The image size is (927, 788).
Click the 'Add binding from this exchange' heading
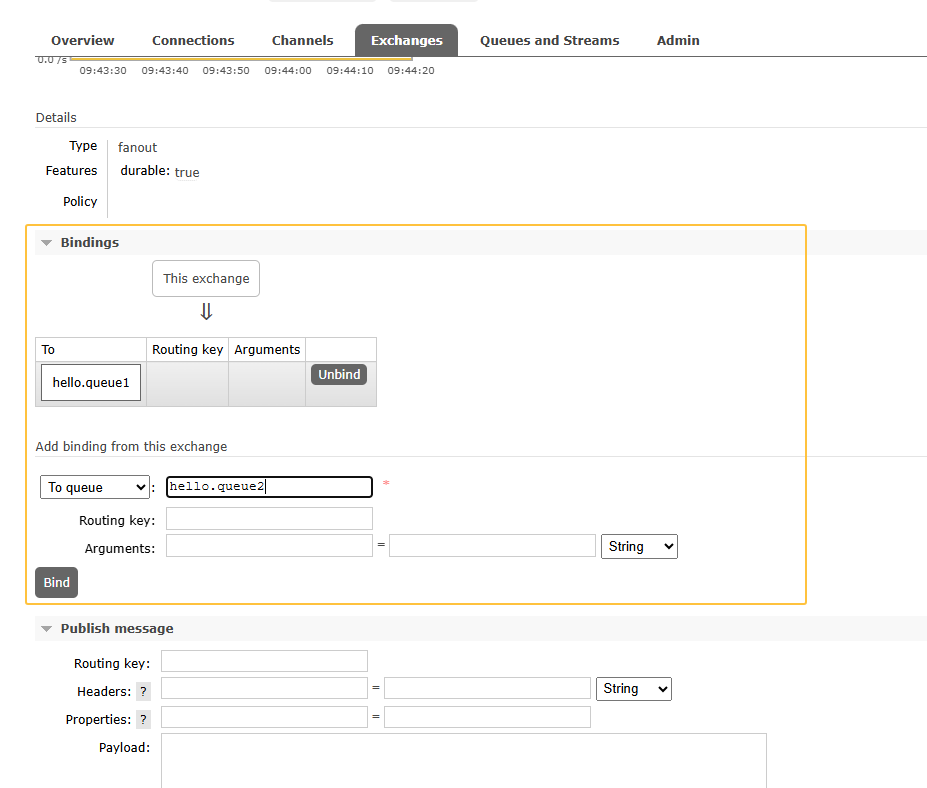(131, 446)
